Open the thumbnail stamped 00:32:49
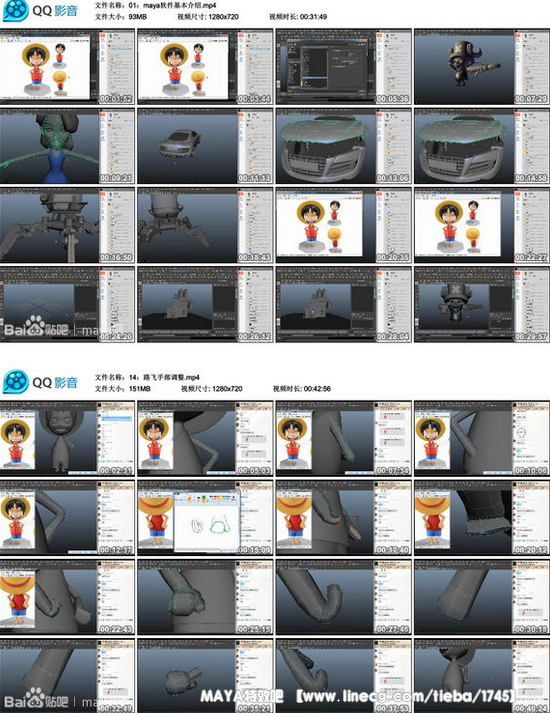 point(67,675)
